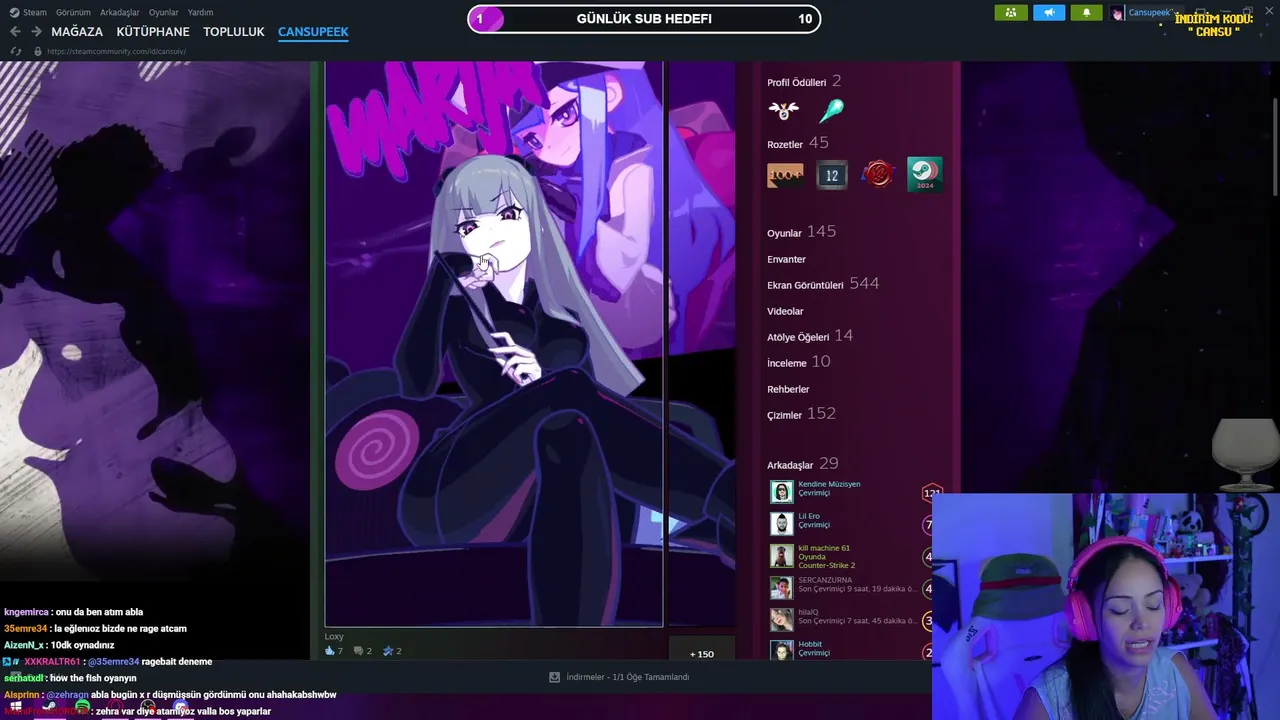Reload the page with the refresh icon

tap(16, 51)
